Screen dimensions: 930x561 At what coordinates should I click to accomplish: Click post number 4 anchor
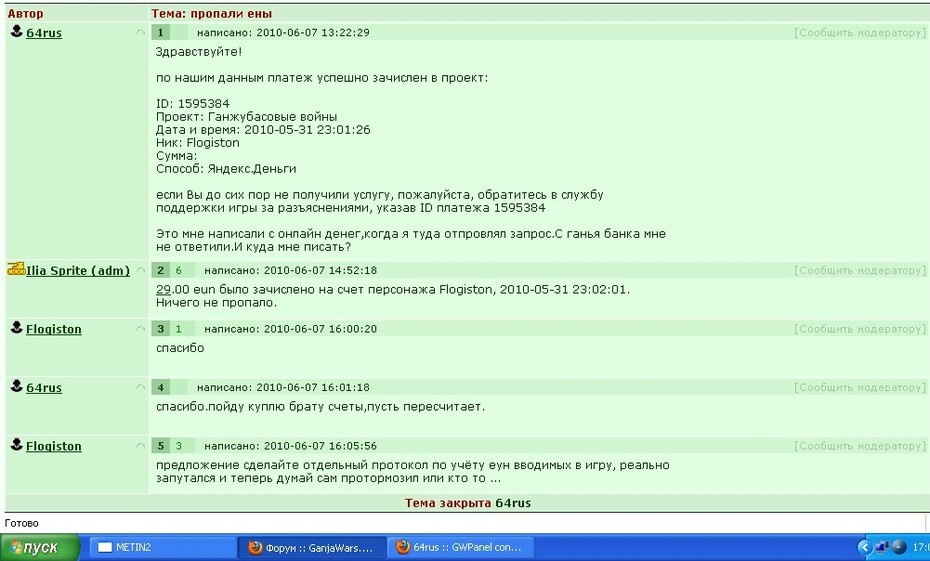pyautogui.click(x=160, y=387)
